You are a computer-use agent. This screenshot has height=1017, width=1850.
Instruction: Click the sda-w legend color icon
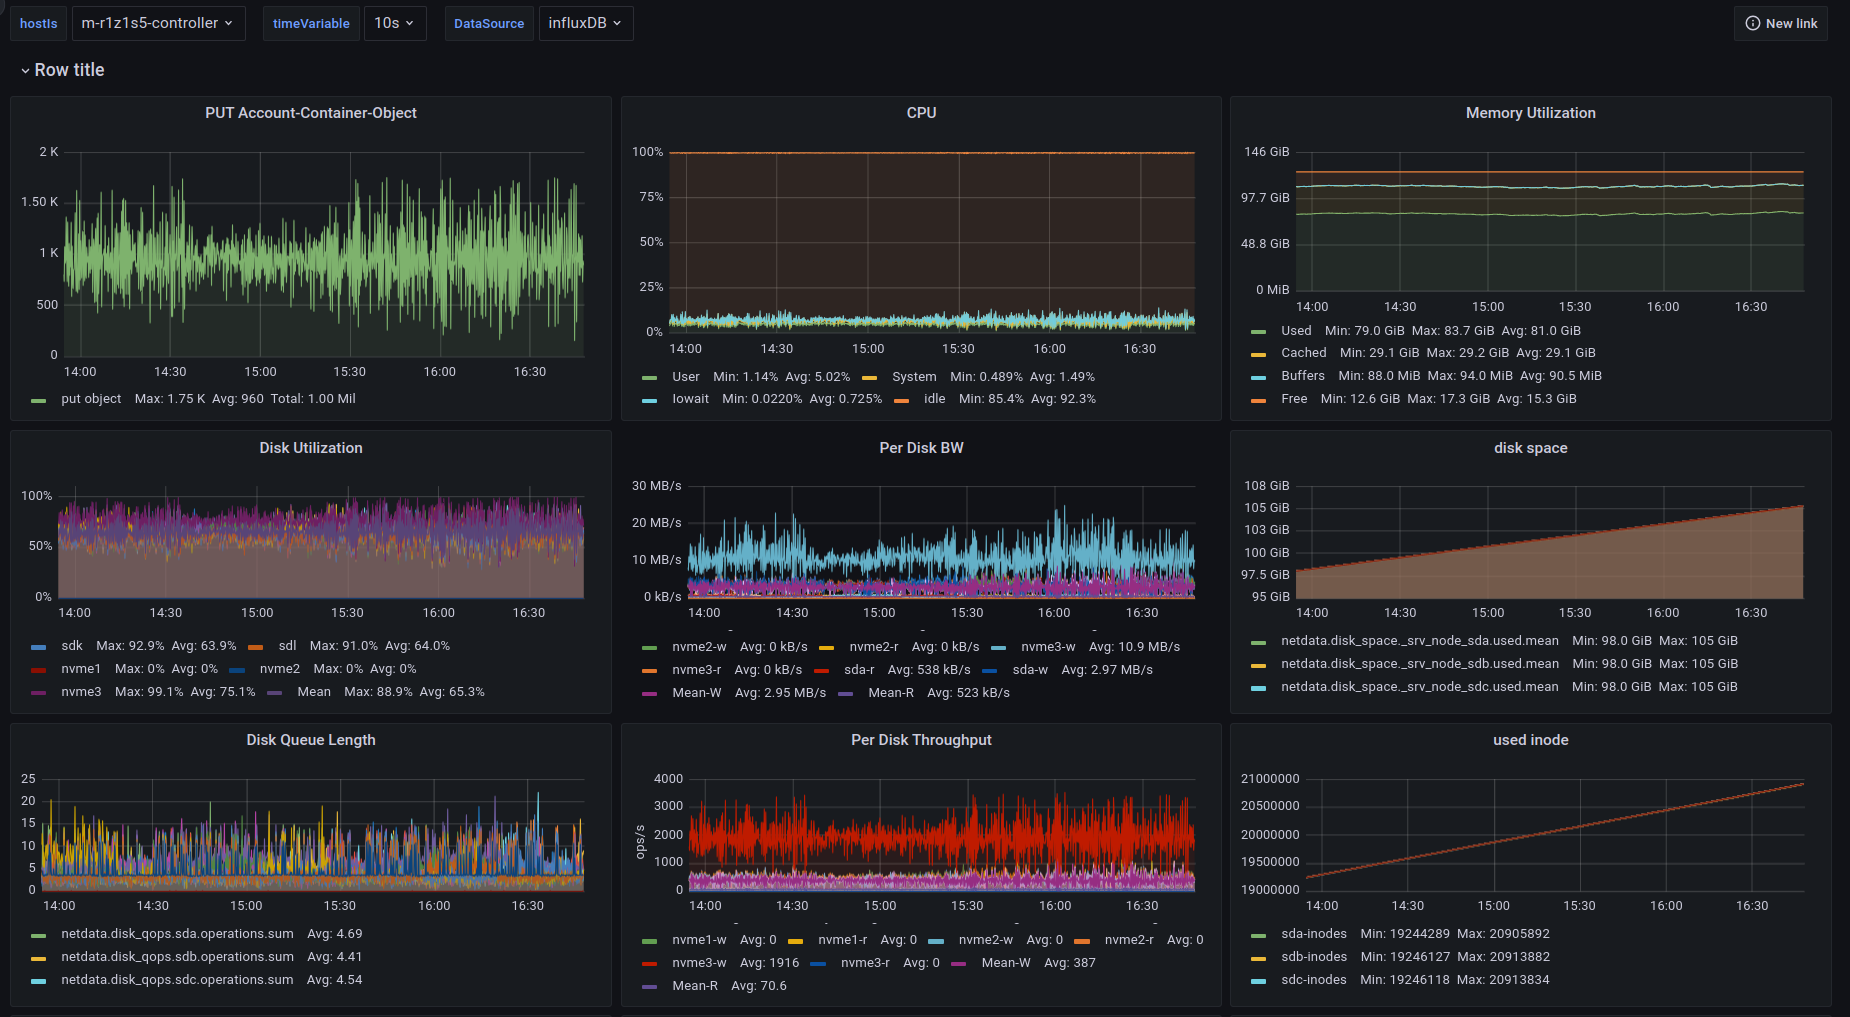tap(990, 671)
